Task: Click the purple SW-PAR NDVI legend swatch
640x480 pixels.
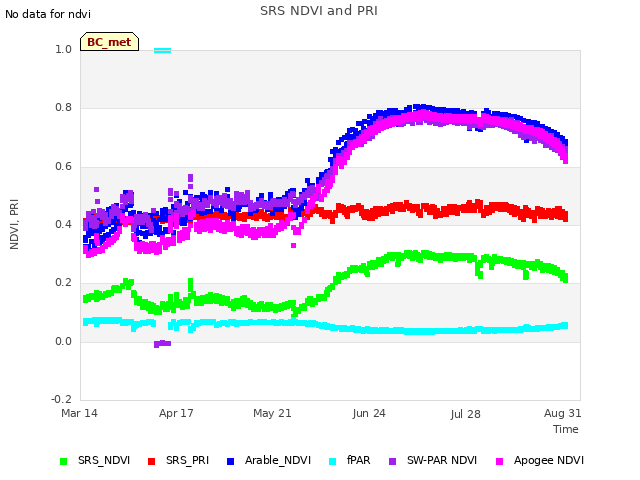Action: [392, 461]
